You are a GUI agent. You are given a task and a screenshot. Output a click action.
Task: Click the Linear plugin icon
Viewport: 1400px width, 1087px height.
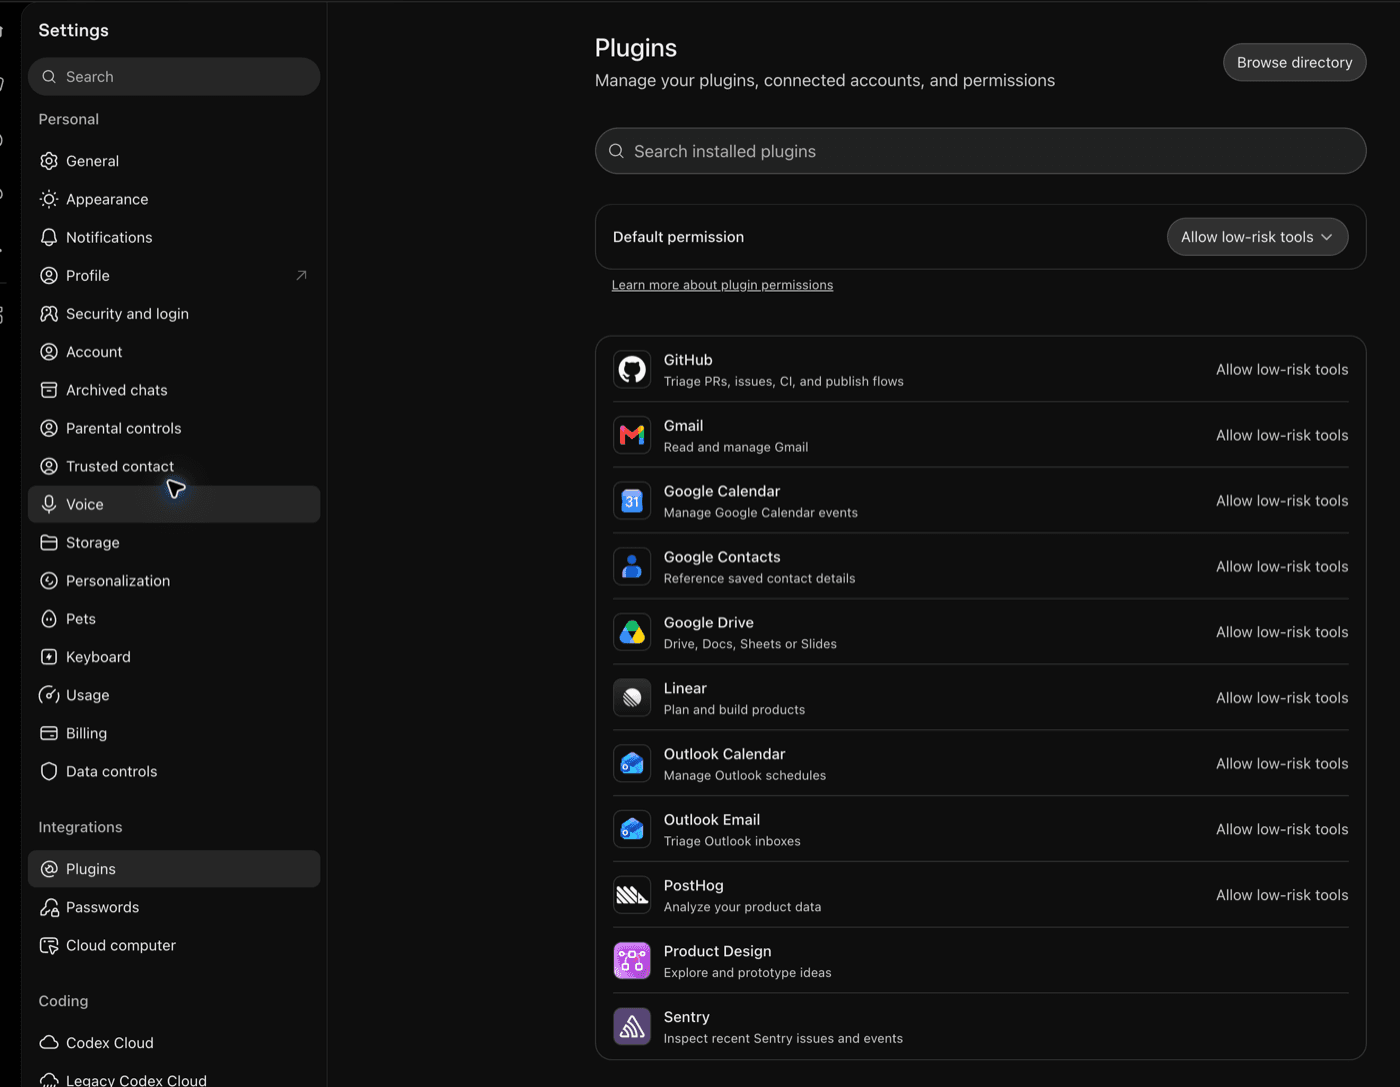pos(632,698)
